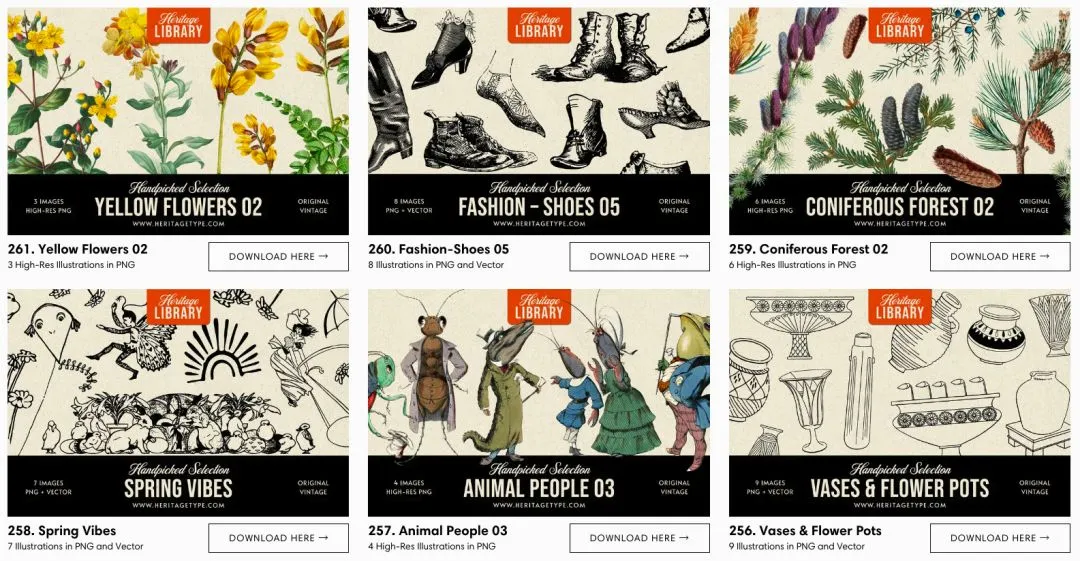Click the title '257. Animal People 03'
Image resolution: width=1080 pixels, height=561 pixels.
pyautogui.click(x=438, y=531)
